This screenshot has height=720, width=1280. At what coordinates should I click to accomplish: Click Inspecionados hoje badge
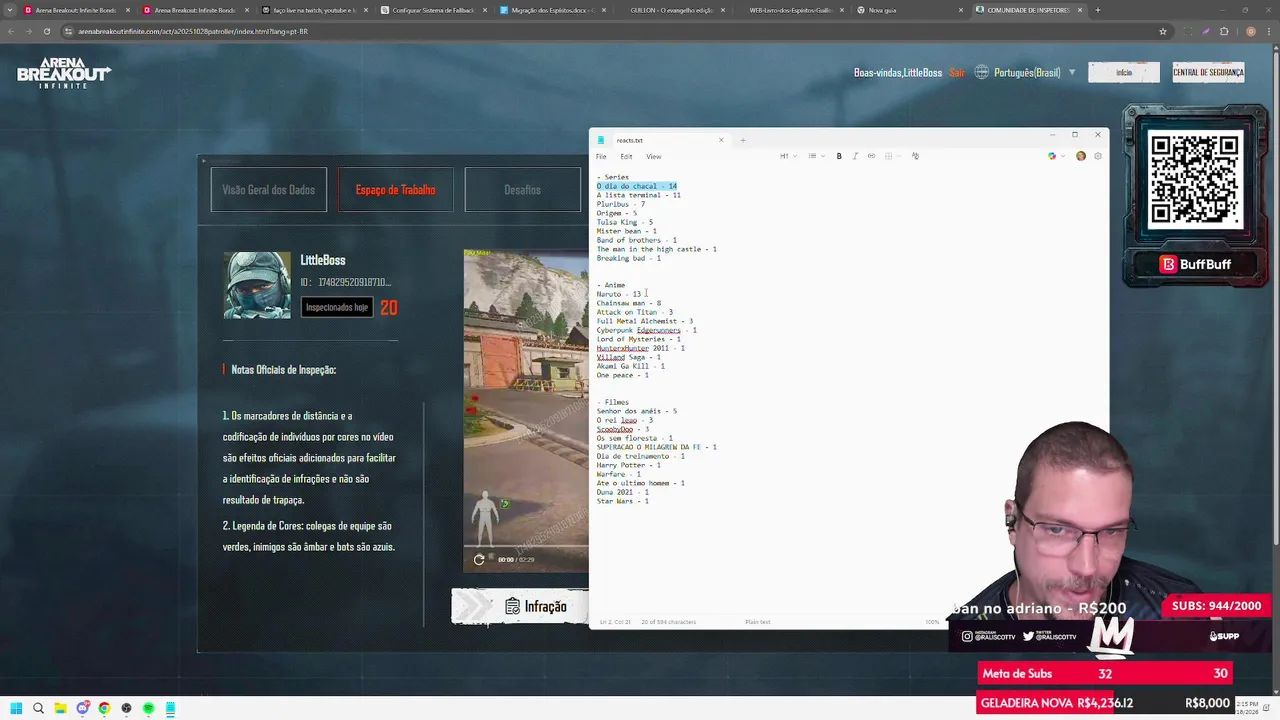337,307
